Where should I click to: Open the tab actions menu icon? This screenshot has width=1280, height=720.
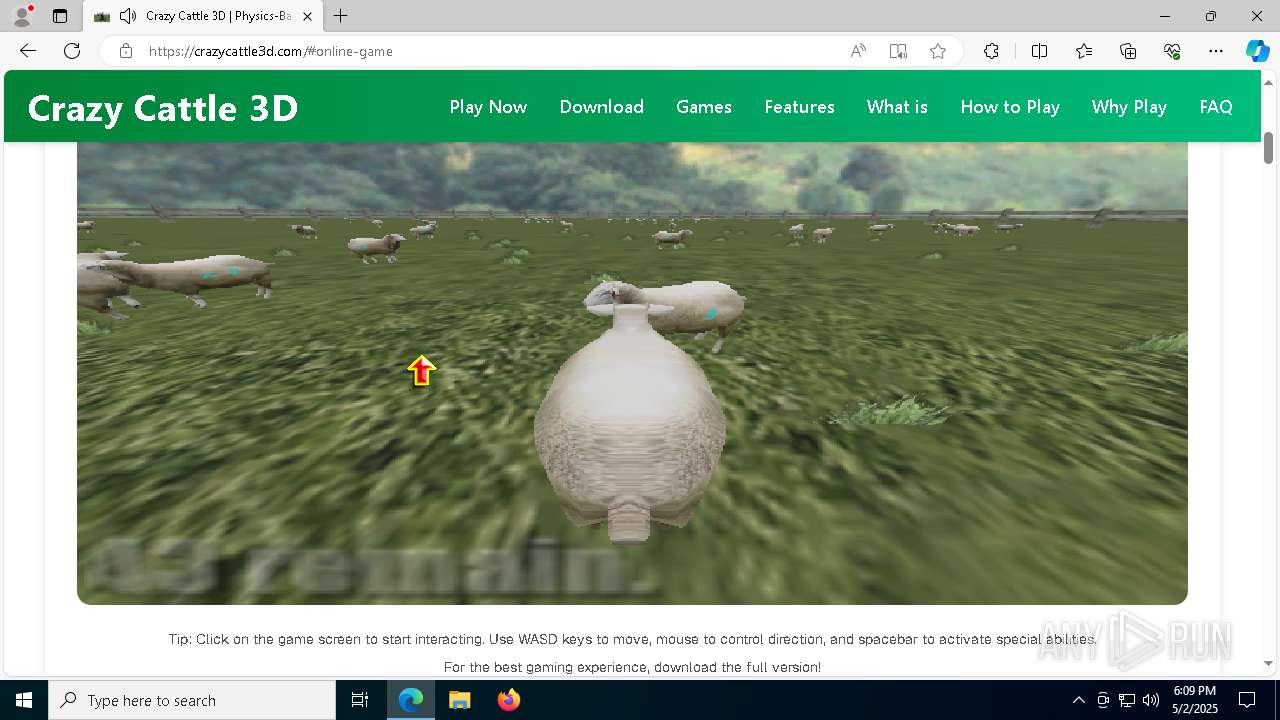pos(60,16)
